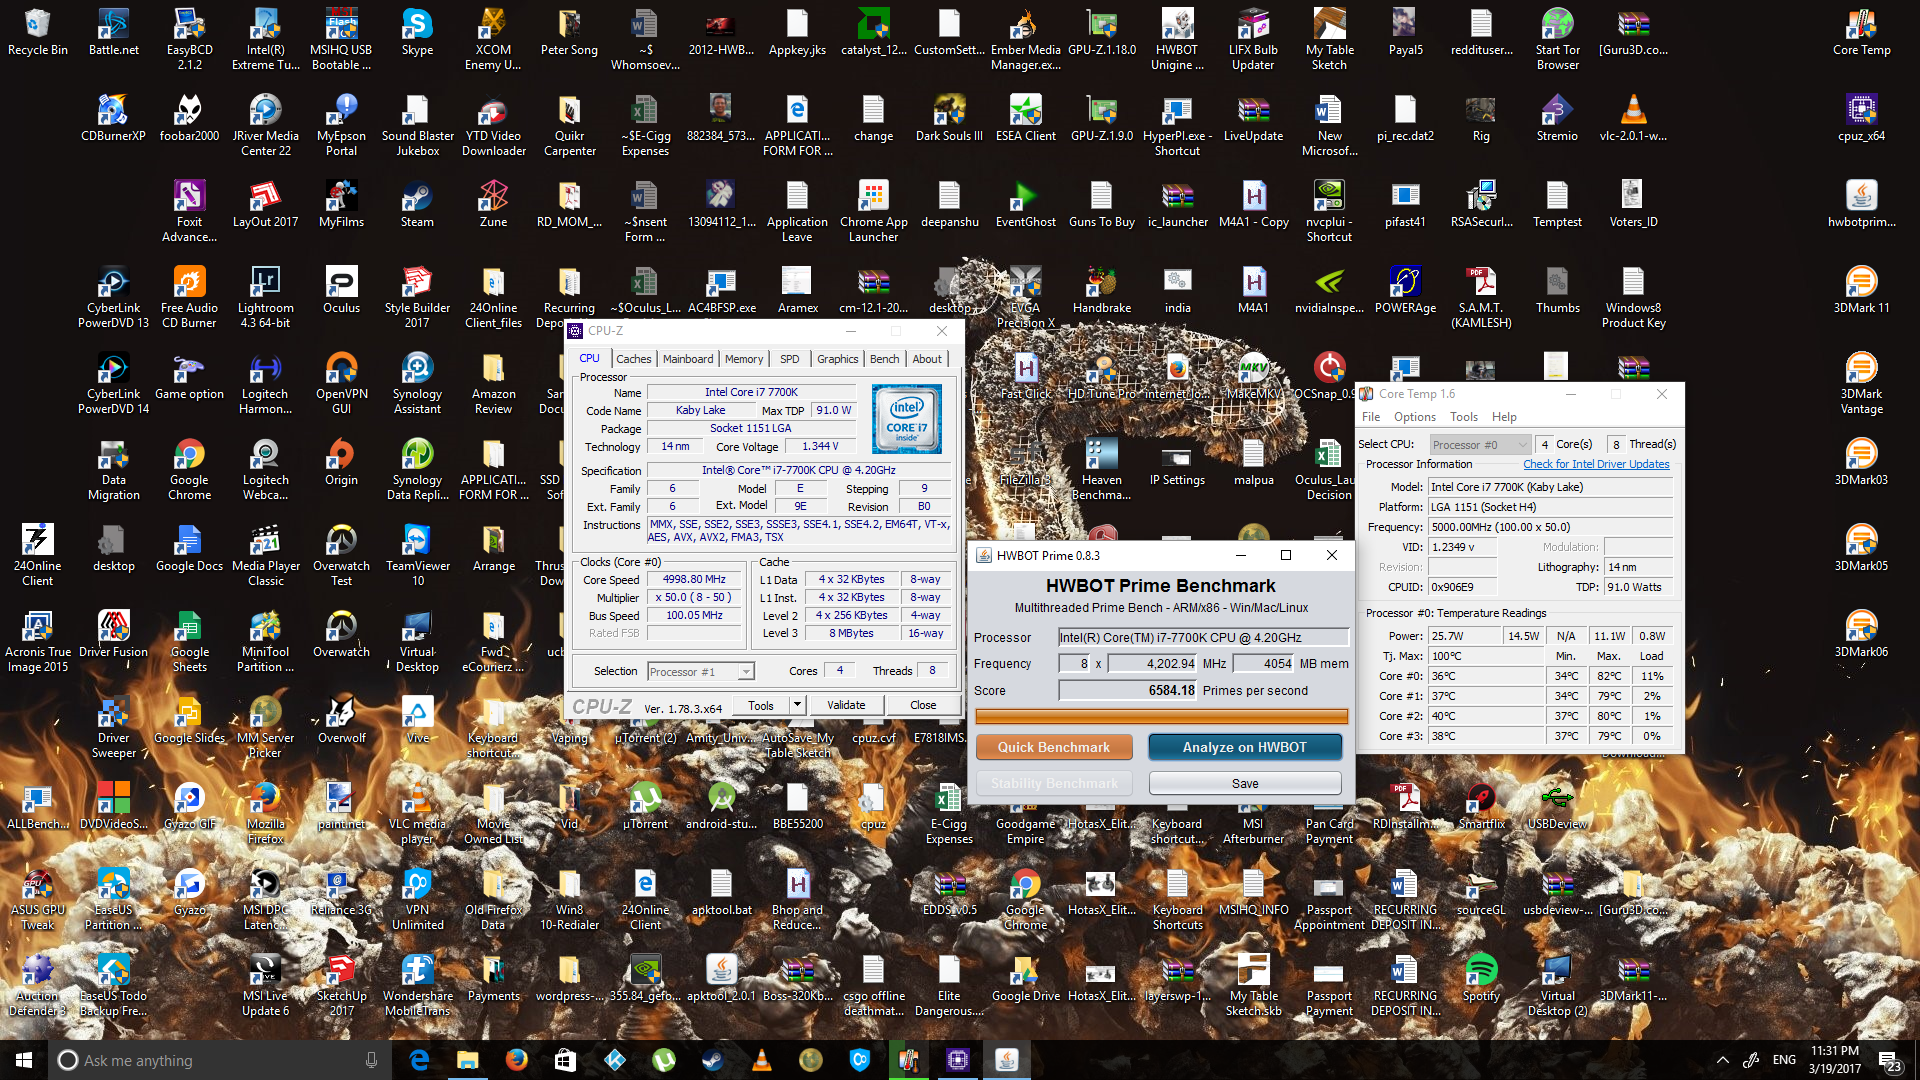The height and width of the screenshot is (1080, 1920).
Task: Open the SPD tab in CPU-Z
Action: tap(790, 359)
